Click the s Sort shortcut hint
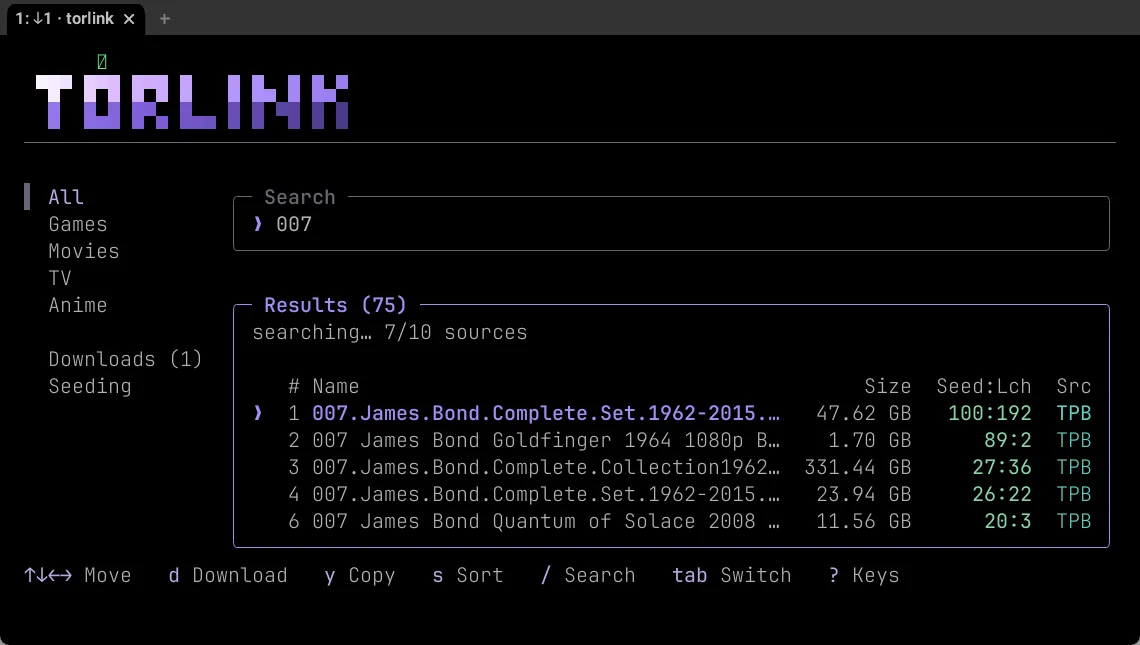Viewport: 1140px width, 645px height. coord(467,575)
